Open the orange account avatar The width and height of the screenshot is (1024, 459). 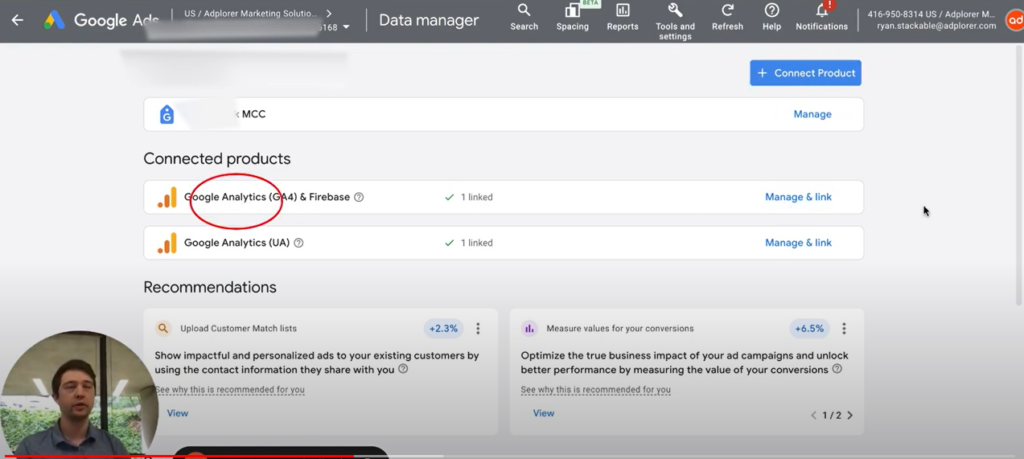point(1016,20)
